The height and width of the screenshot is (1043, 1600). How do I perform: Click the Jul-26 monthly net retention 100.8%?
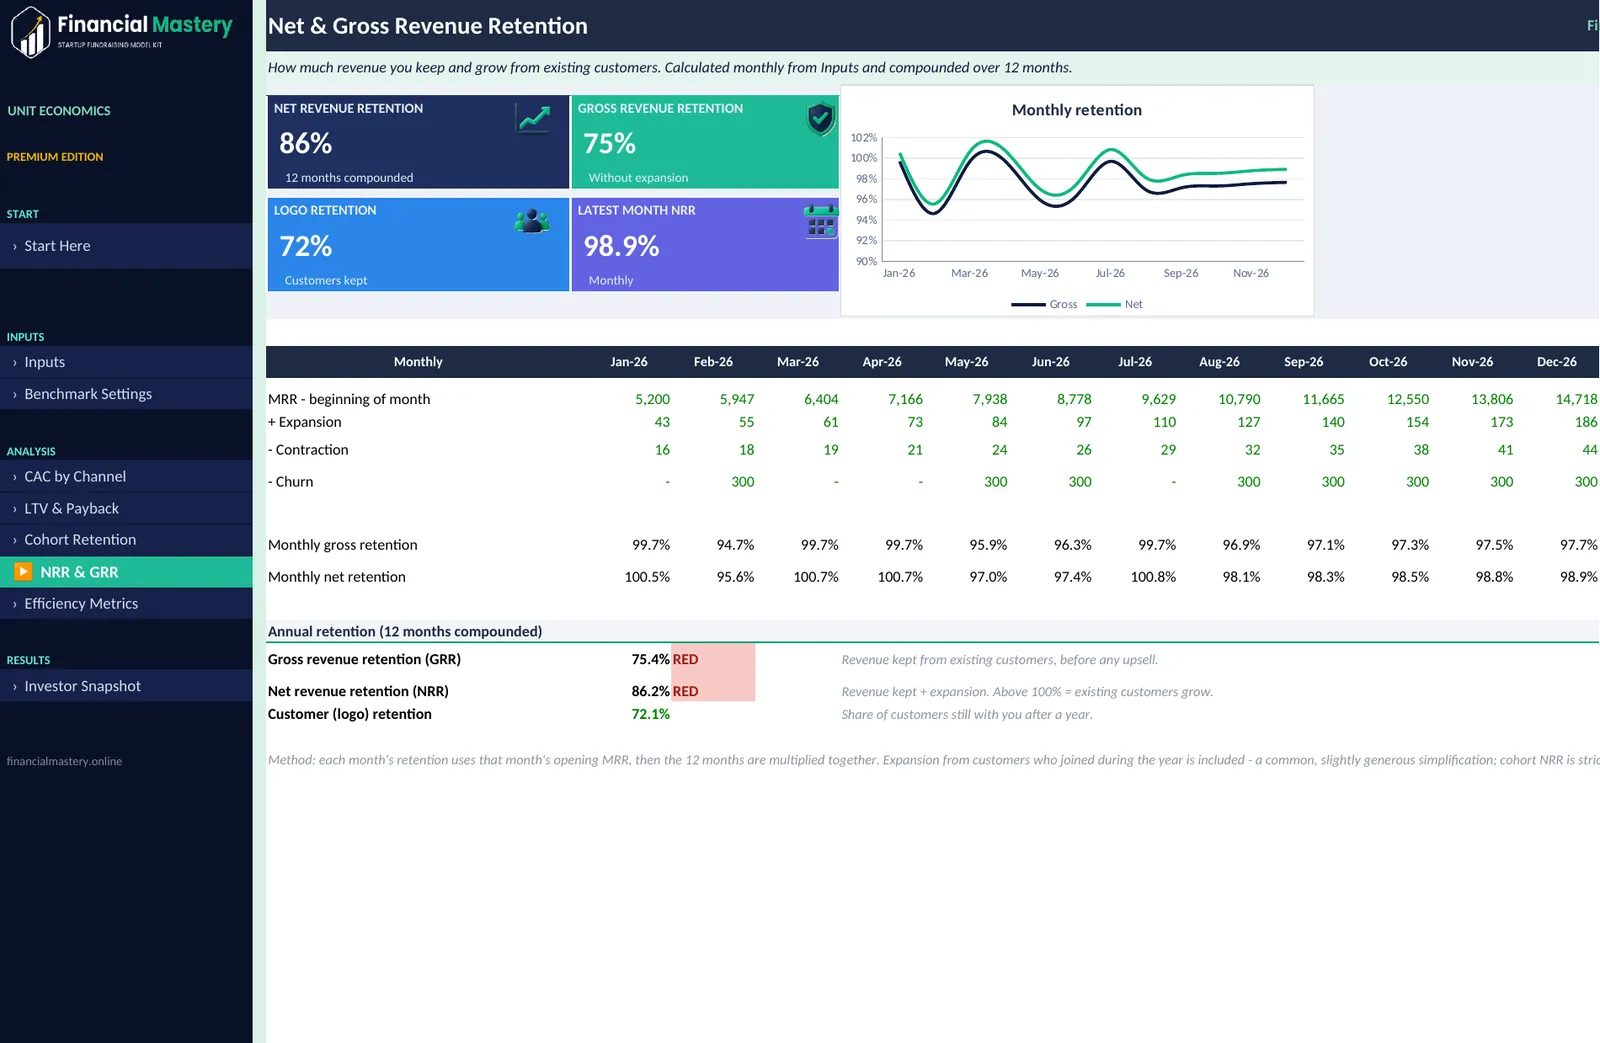(1153, 577)
